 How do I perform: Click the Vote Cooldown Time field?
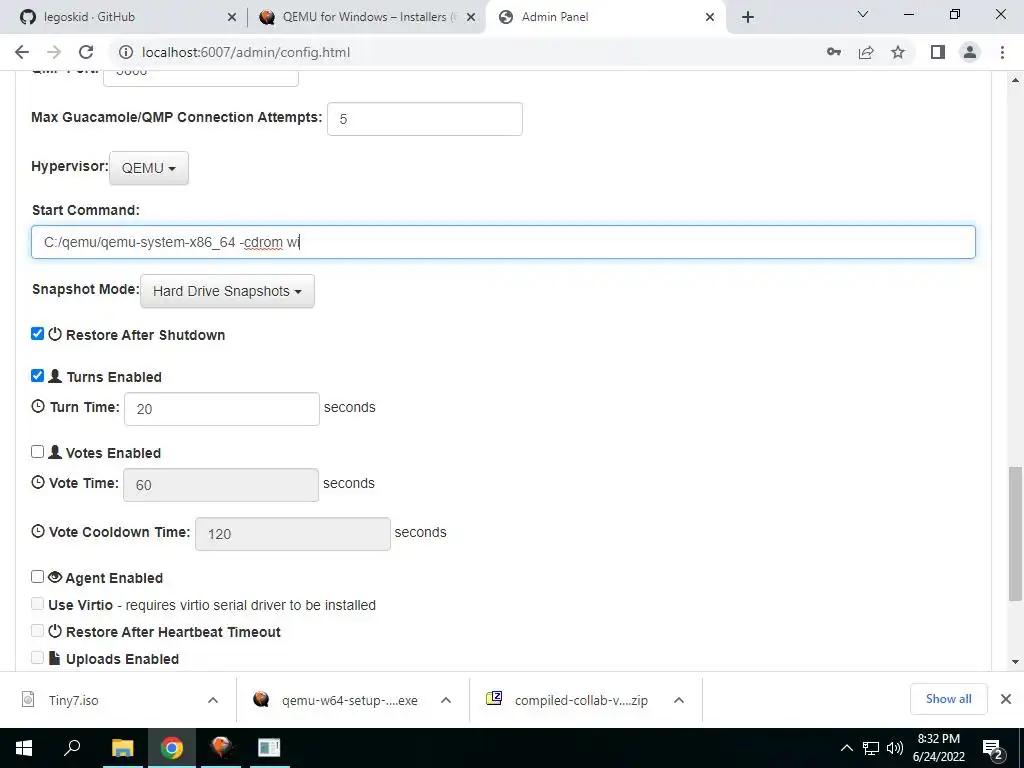click(293, 534)
